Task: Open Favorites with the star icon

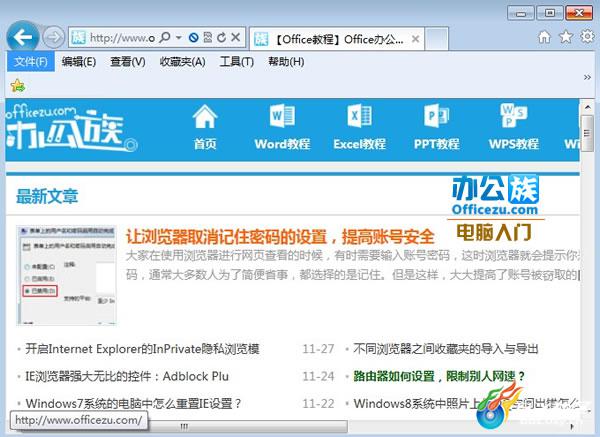Action: tap(566, 37)
